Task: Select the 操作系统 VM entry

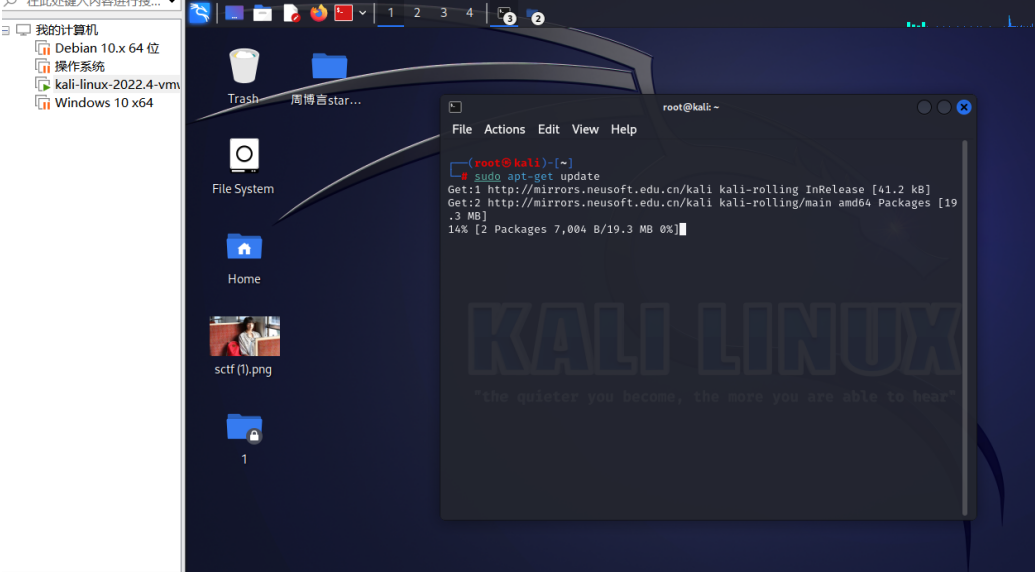Action: pos(79,66)
